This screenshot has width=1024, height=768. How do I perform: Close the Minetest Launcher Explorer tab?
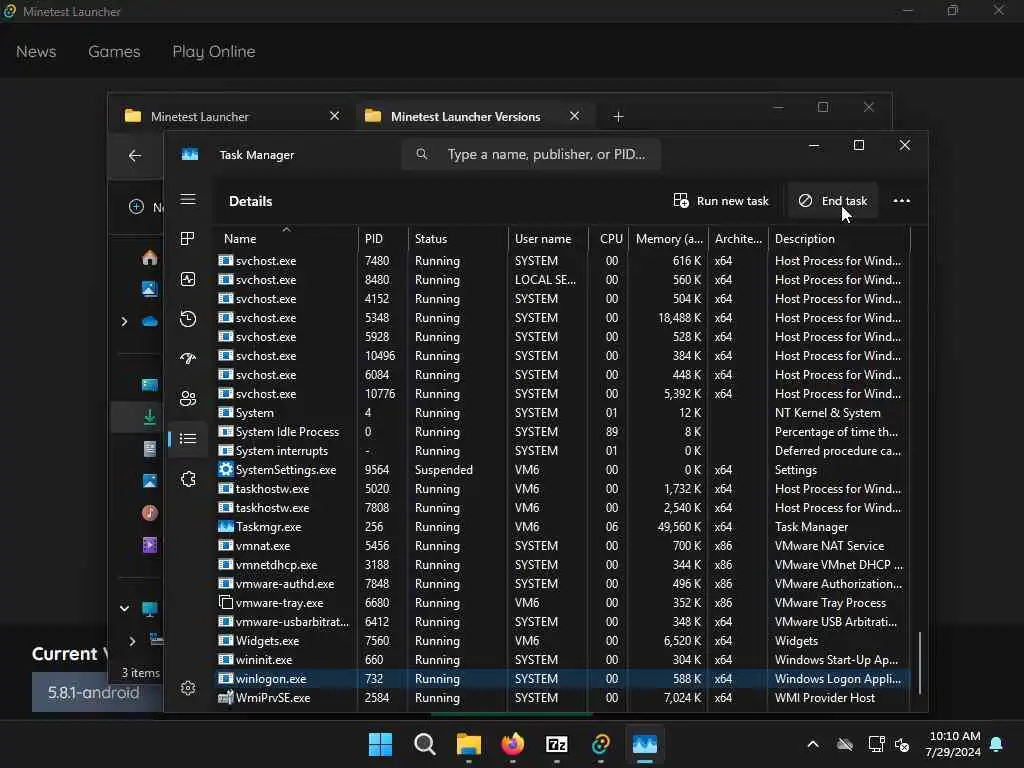coord(334,116)
